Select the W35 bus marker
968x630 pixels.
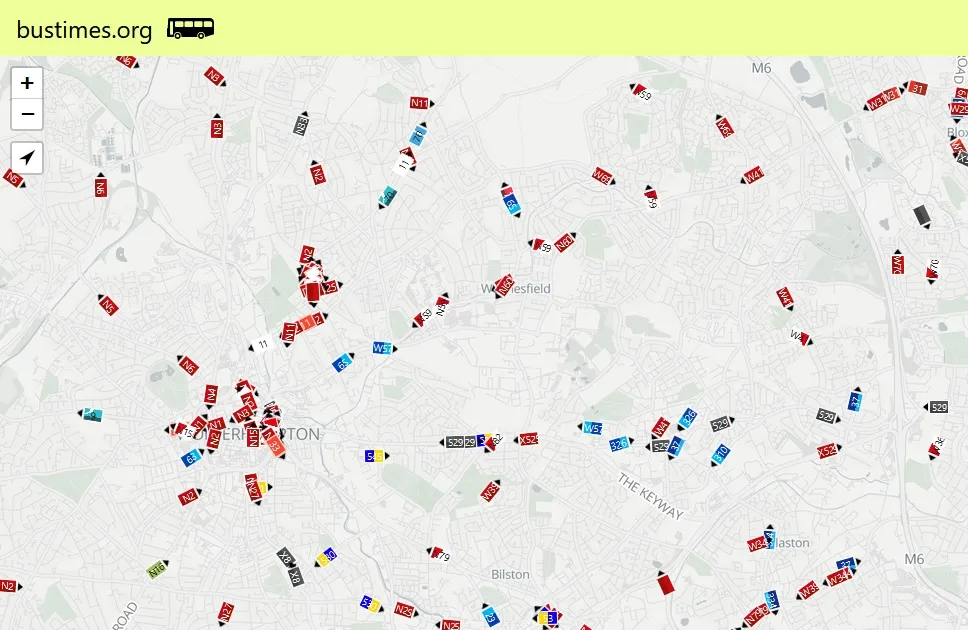click(x=490, y=491)
